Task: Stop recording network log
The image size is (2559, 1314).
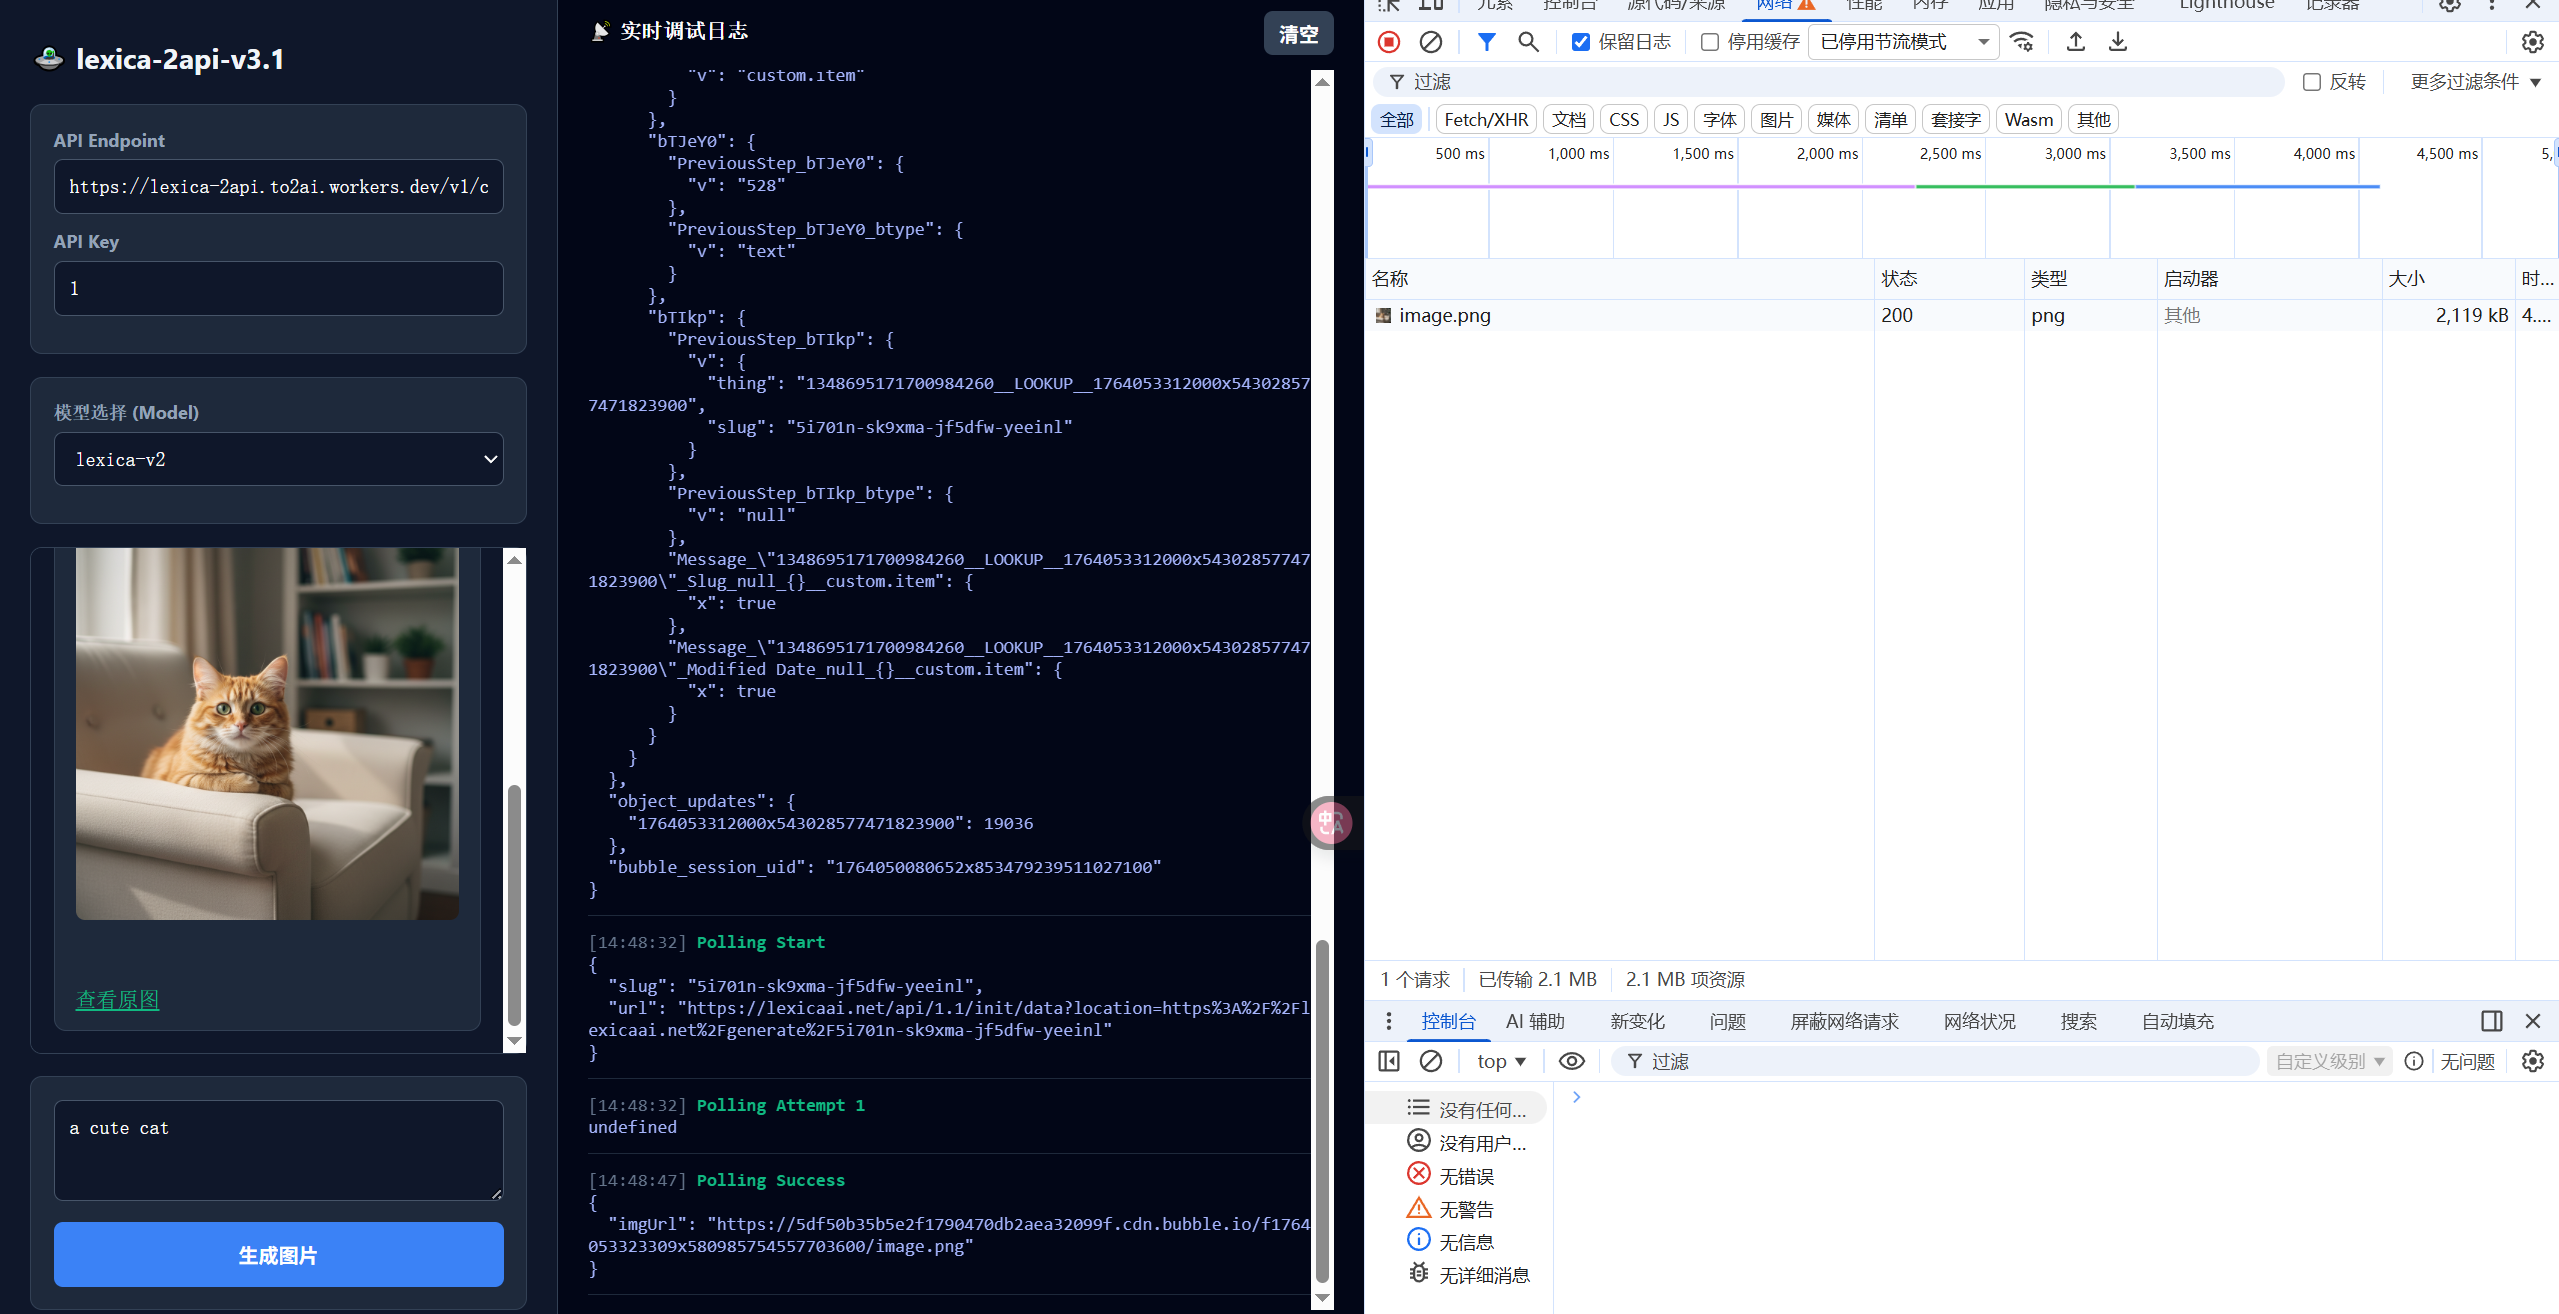Action: 1389,42
